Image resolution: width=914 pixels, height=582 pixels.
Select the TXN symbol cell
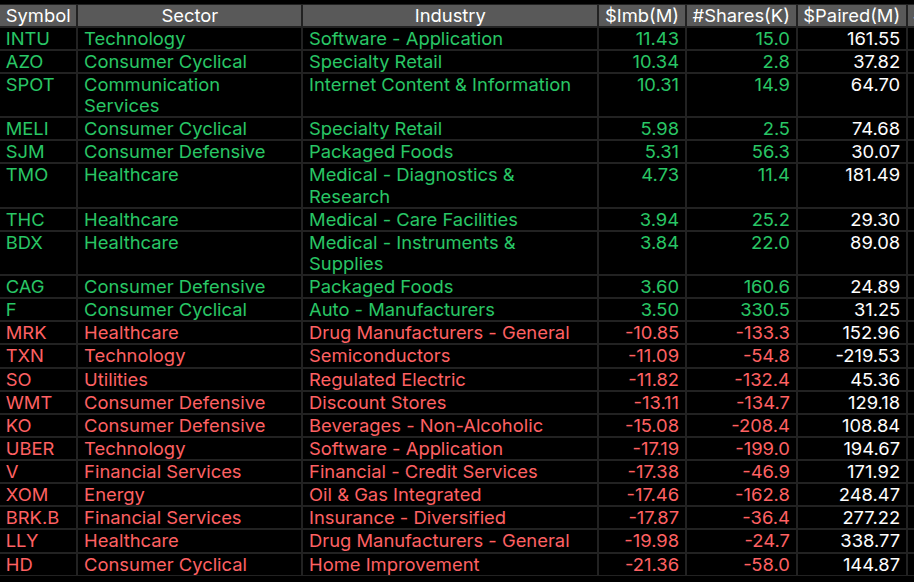click(x=38, y=356)
